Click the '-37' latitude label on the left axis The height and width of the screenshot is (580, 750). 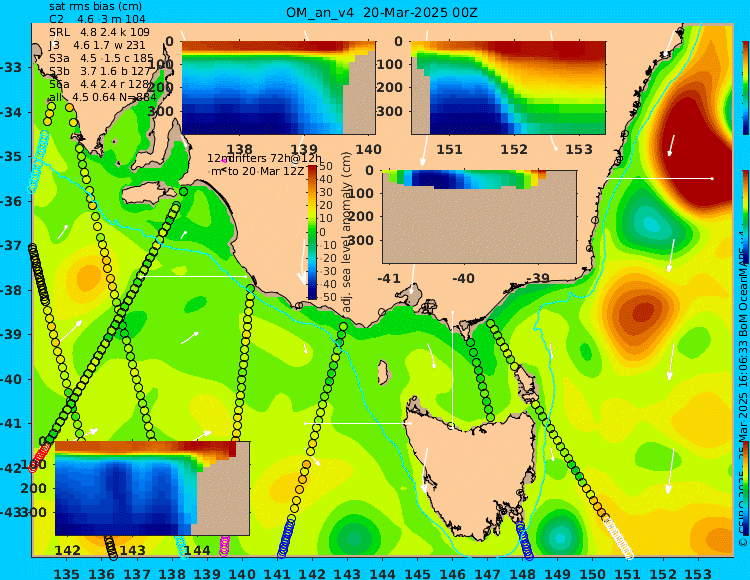[11, 246]
